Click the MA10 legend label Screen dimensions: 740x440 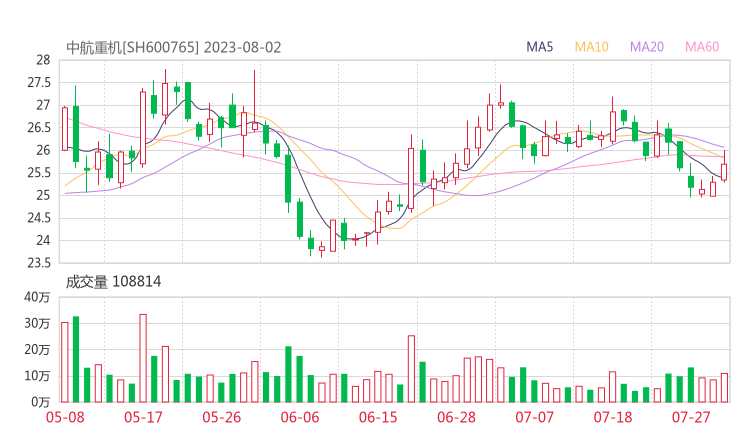(591, 47)
